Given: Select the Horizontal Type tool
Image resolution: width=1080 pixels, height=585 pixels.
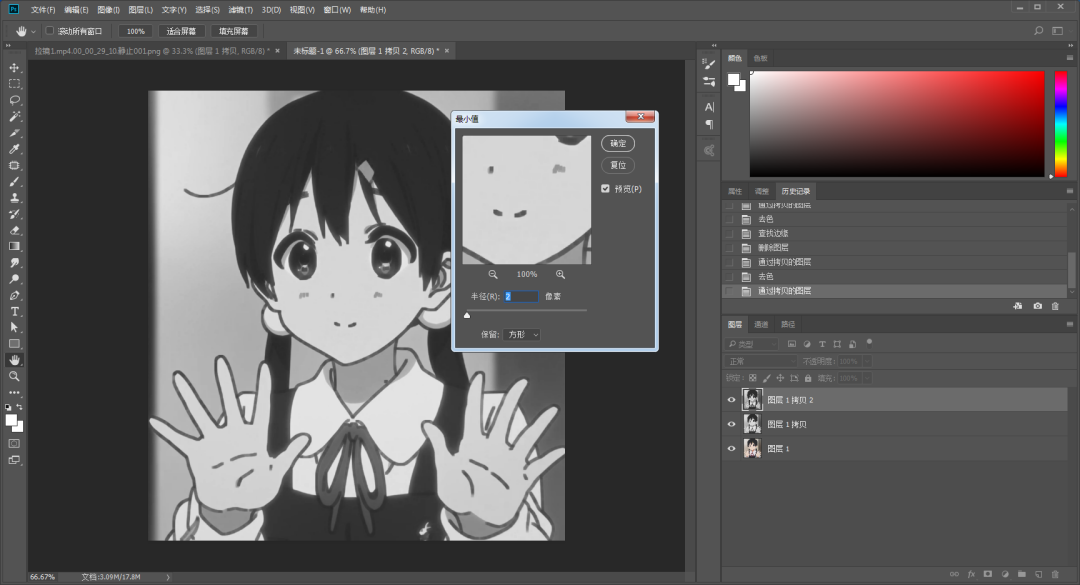Looking at the screenshot, I should (14, 311).
